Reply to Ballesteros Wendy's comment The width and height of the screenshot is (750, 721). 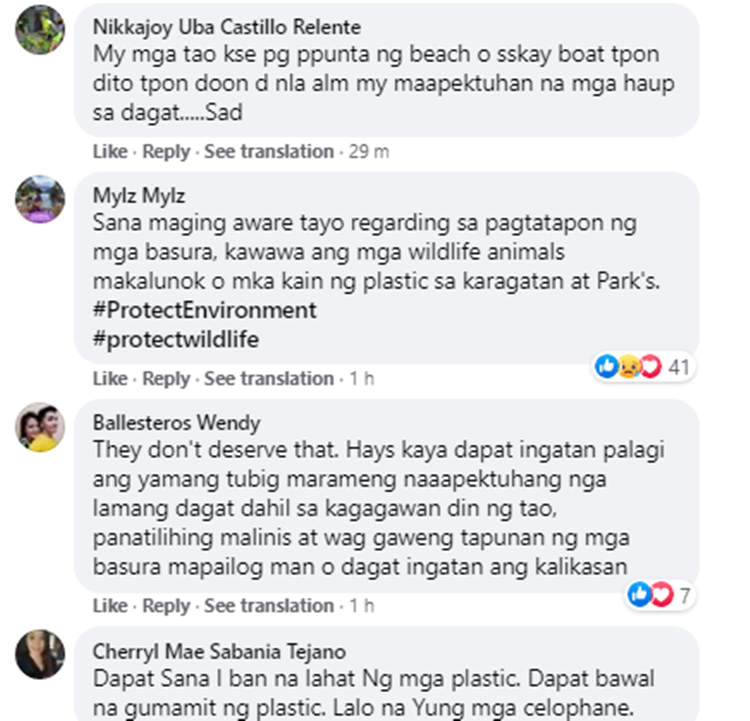pos(166,606)
